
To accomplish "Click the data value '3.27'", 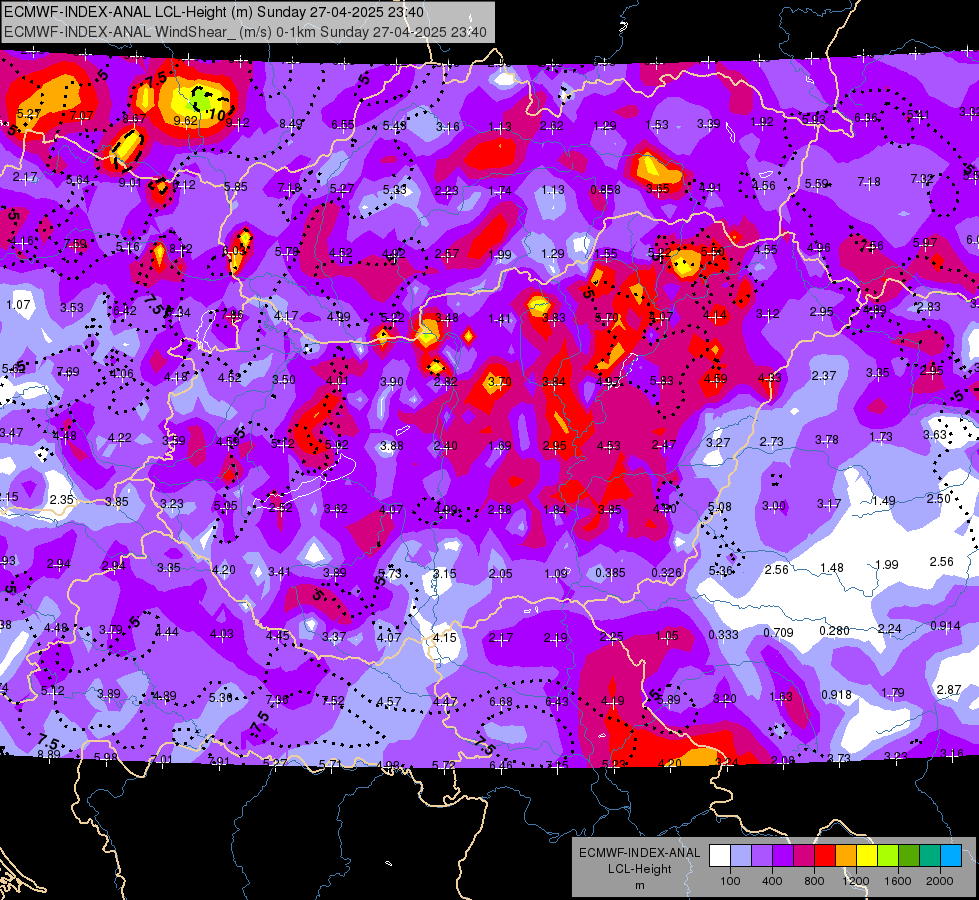I will tap(718, 442).
